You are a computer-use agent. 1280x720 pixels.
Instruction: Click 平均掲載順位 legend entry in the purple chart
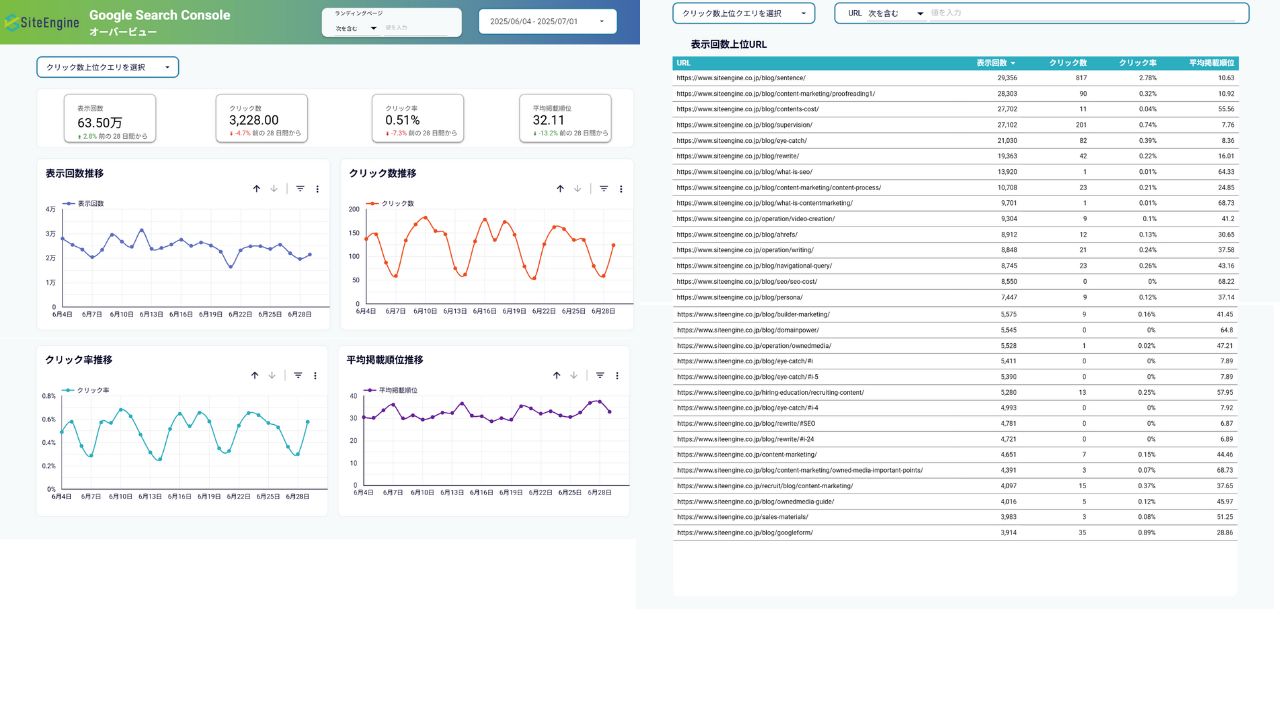(x=389, y=390)
